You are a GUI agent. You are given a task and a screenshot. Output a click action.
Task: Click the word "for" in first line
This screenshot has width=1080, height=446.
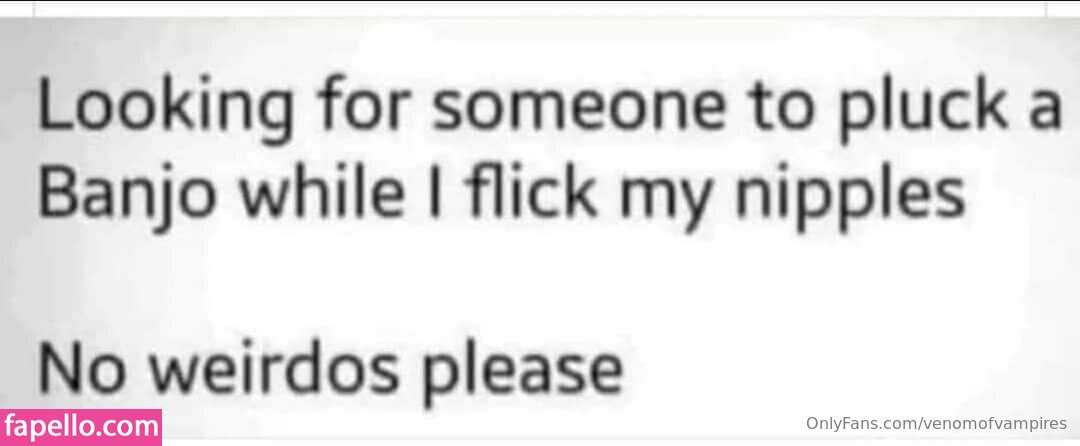click(364, 105)
